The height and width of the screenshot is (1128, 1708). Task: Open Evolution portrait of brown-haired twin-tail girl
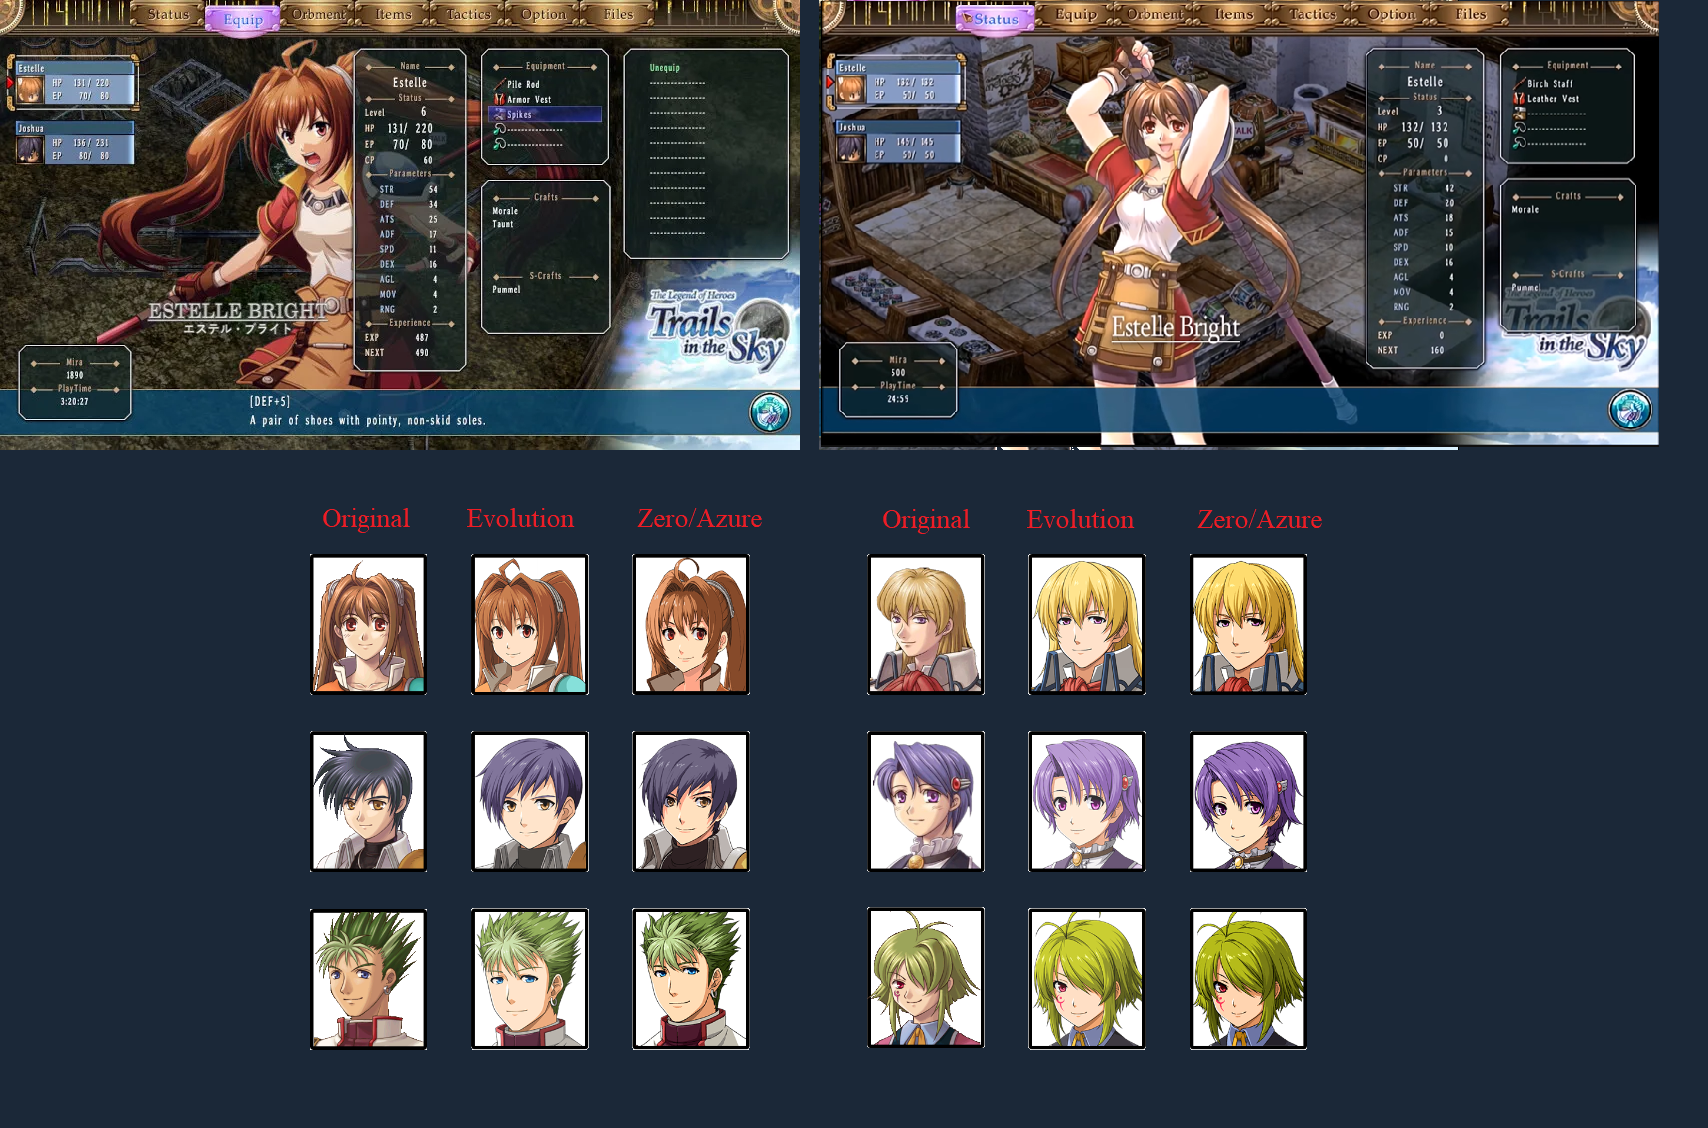tap(530, 624)
